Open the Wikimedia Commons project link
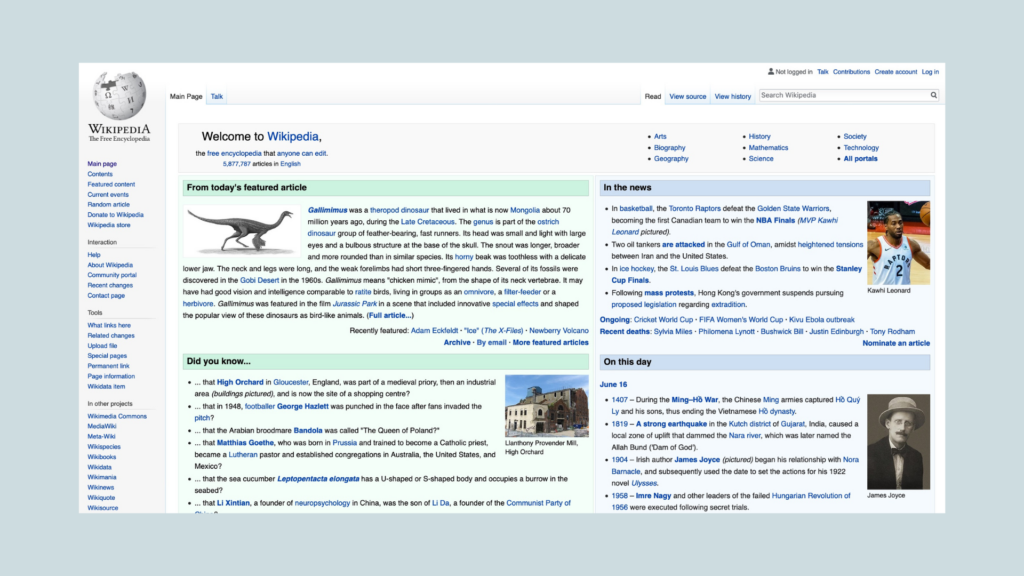 click(x=117, y=416)
